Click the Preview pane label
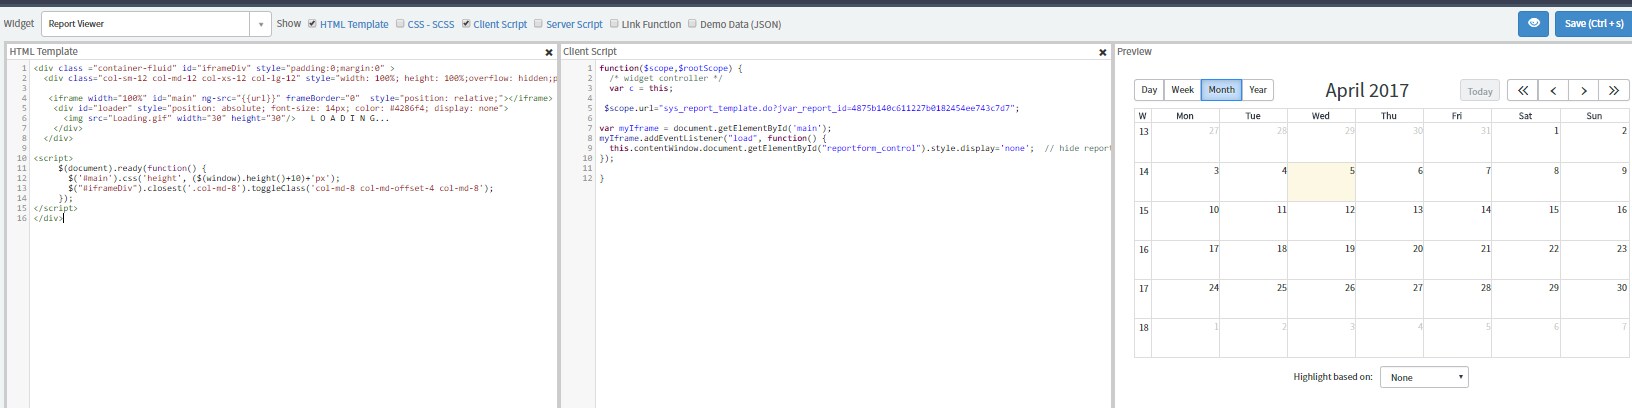The height and width of the screenshot is (408, 1632). 1134,51
